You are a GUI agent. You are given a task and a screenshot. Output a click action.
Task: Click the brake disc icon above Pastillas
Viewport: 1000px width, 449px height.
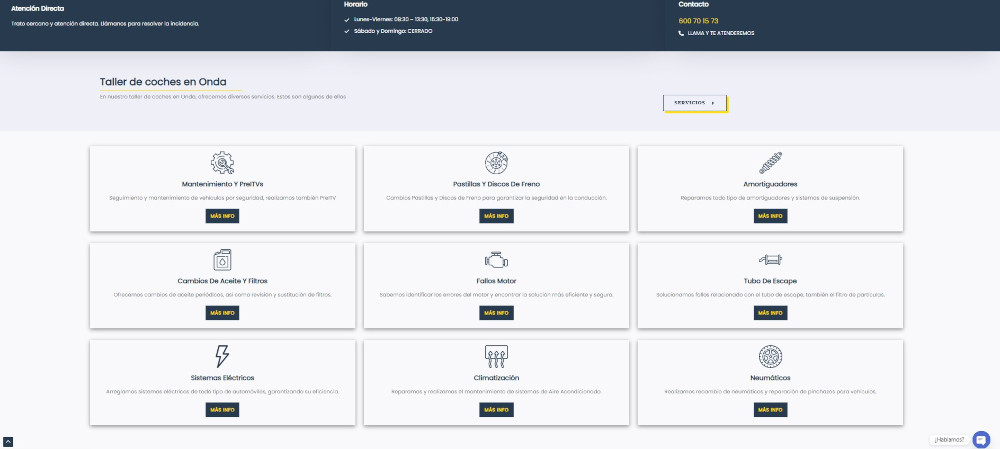[496, 163]
